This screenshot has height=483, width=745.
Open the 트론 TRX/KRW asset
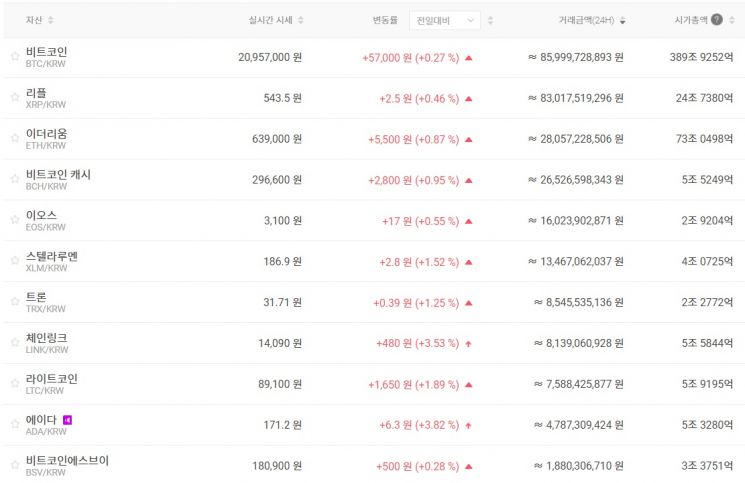pyautogui.click(x=46, y=302)
